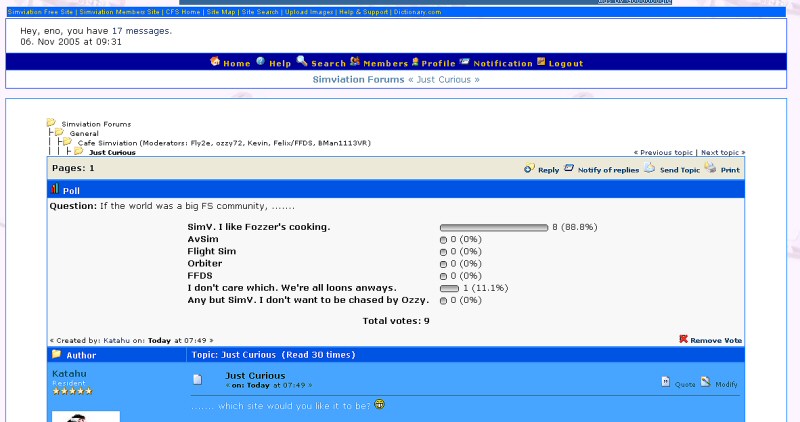Click the Remove Vote icon
Screen dimensions: 800x422
point(684,340)
